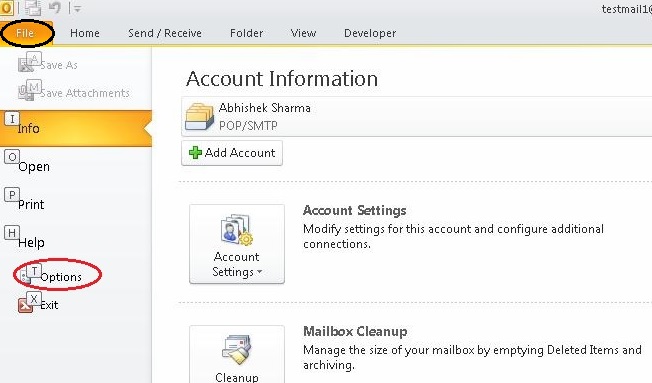Open the Developer tab
This screenshot has height=383, width=652.
[x=370, y=33]
